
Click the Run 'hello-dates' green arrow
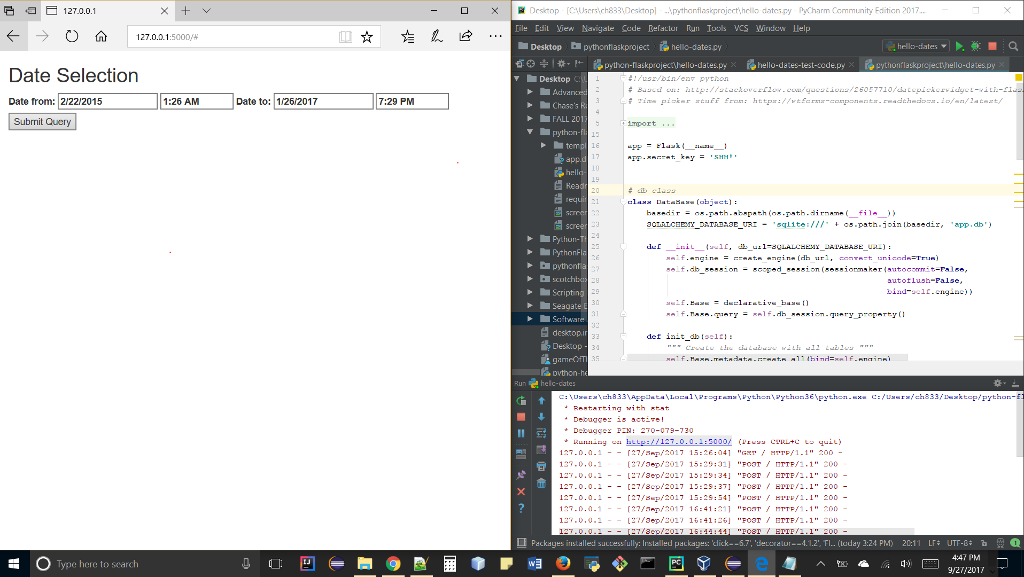(959, 46)
